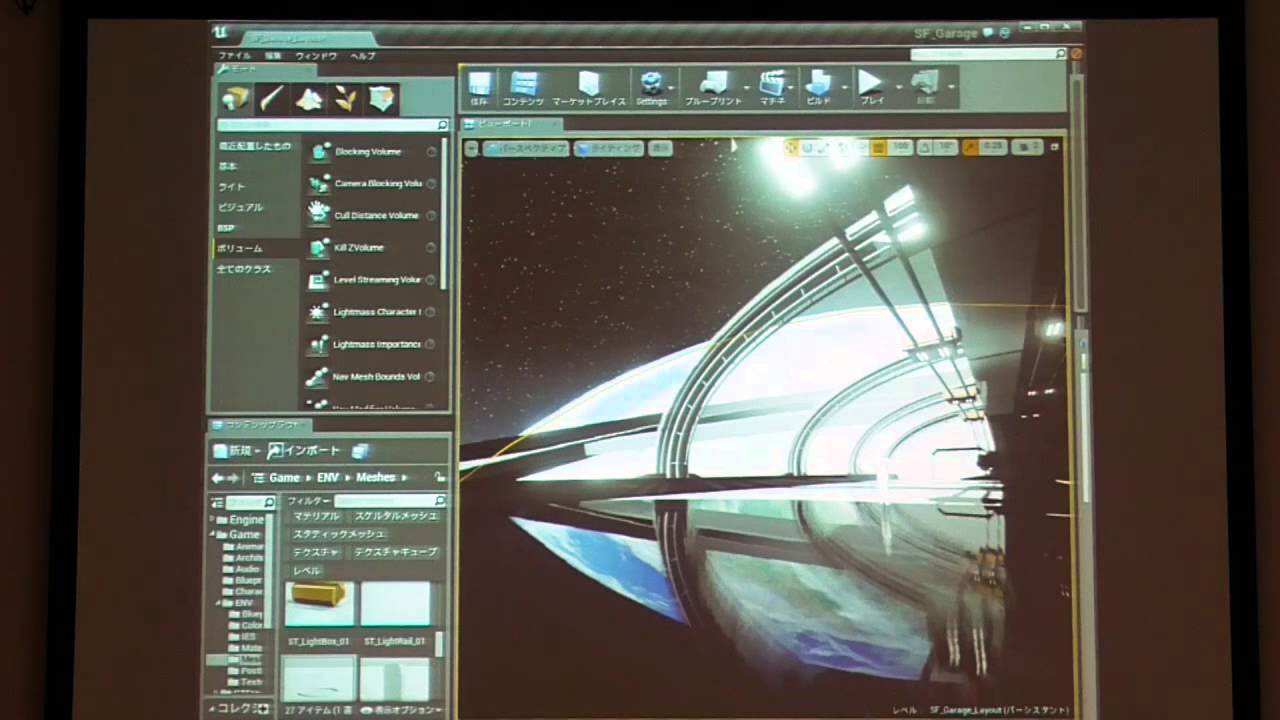Click the Build toolbar icon
This screenshot has height=720, width=1280.
point(818,84)
